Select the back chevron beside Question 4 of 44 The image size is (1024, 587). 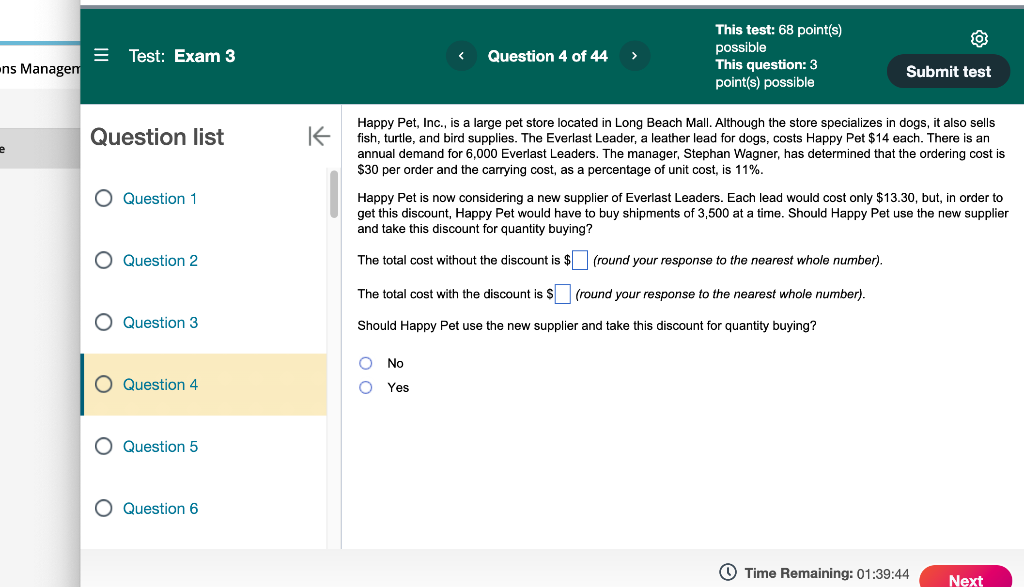coord(461,56)
